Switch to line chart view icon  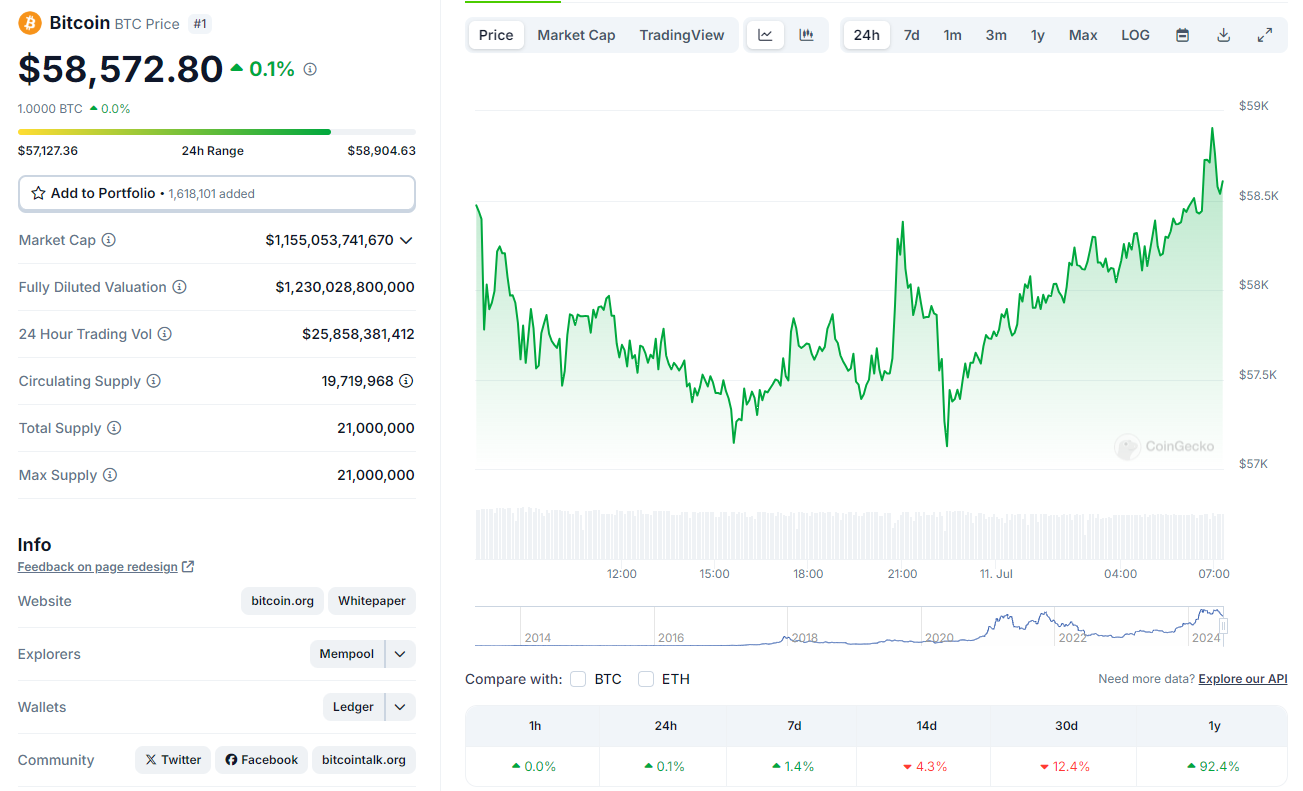click(x=765, y=35)
